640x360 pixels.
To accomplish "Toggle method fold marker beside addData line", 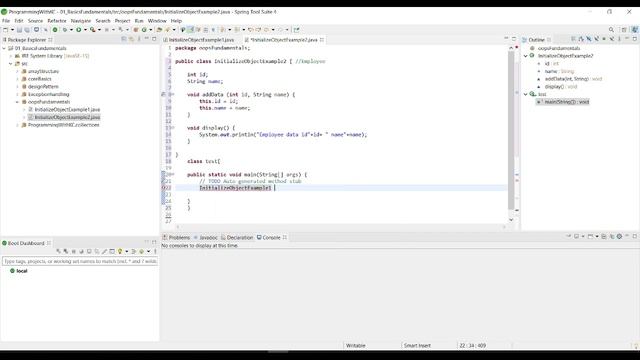I will (173, 94).
